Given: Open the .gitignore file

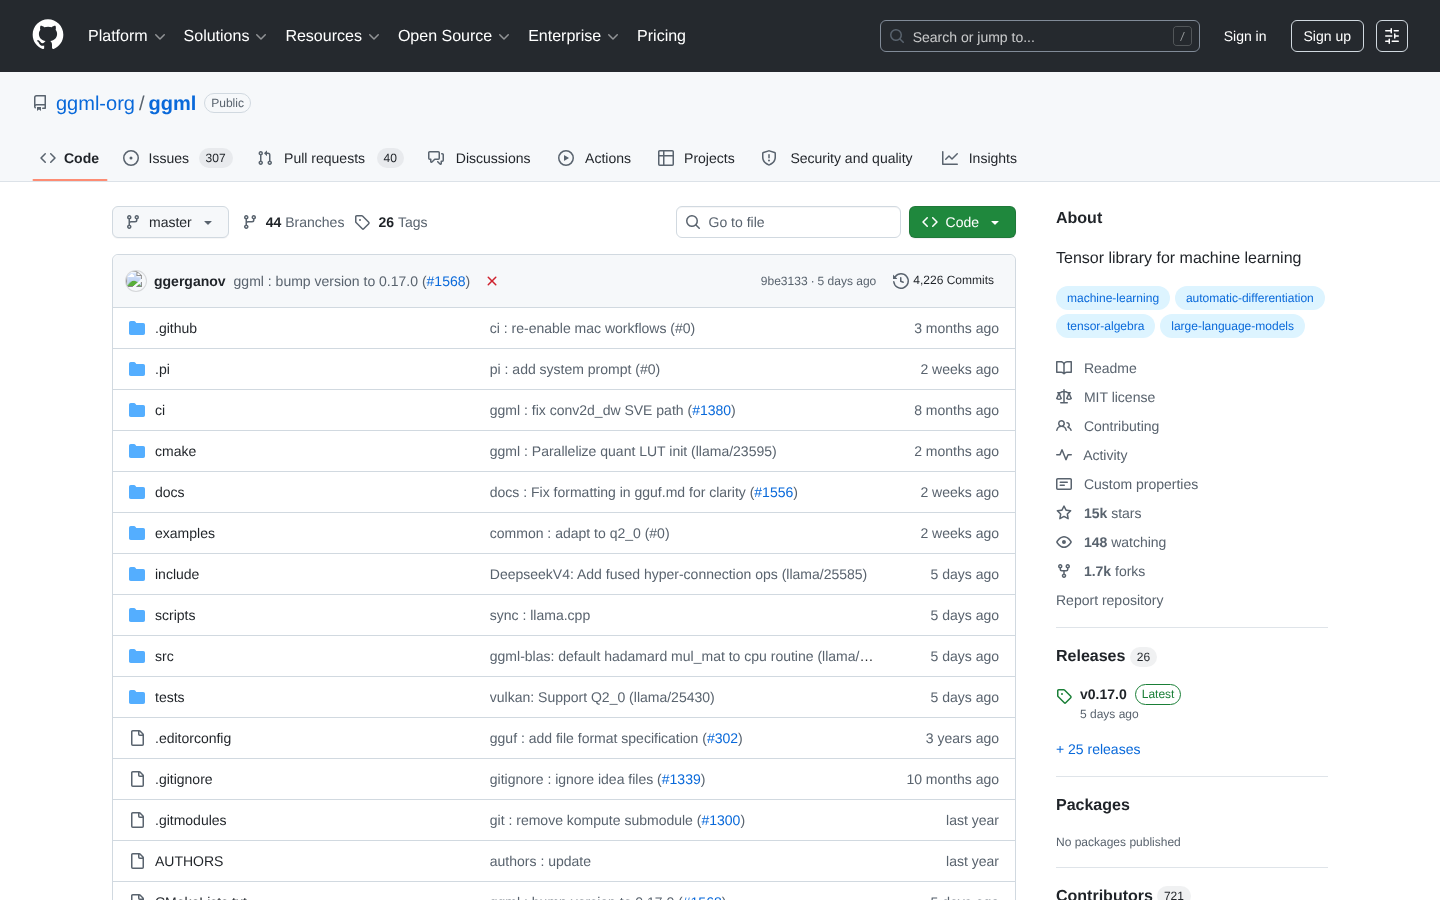Looking at the screenshot, I should 184,779.
